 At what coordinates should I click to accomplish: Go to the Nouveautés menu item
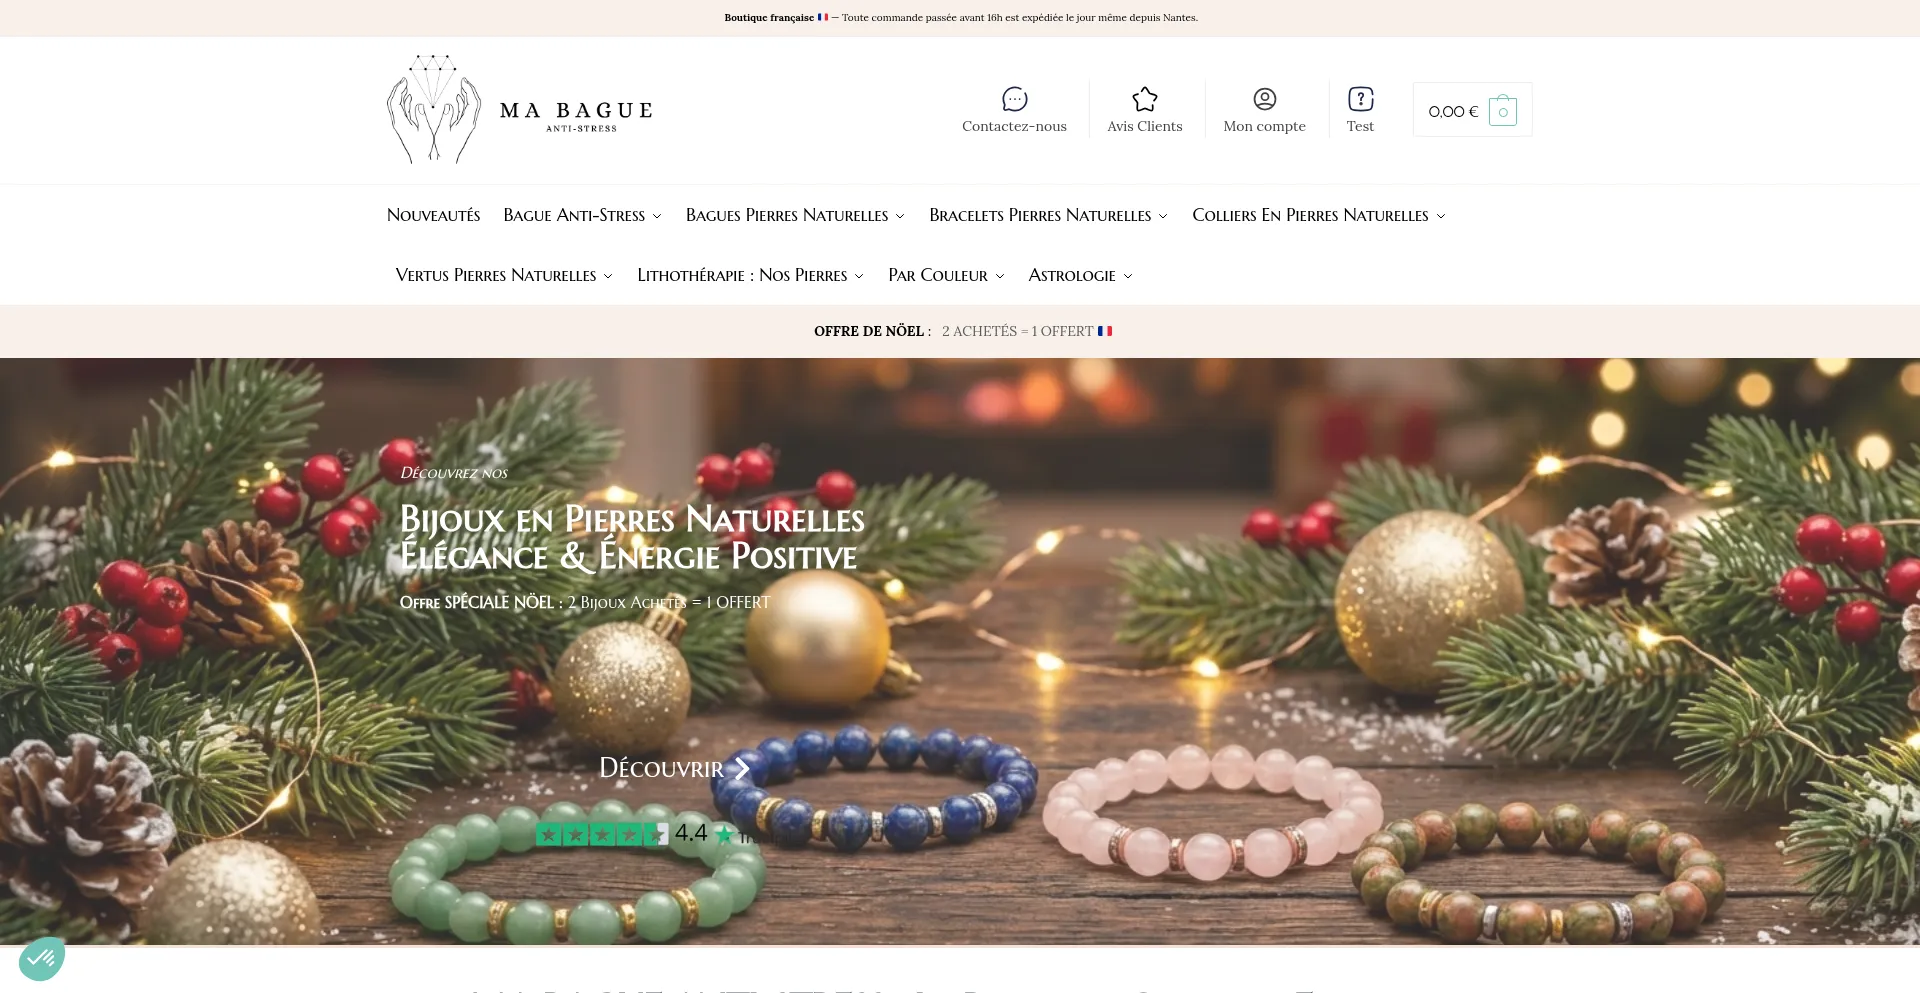(433, 215)
